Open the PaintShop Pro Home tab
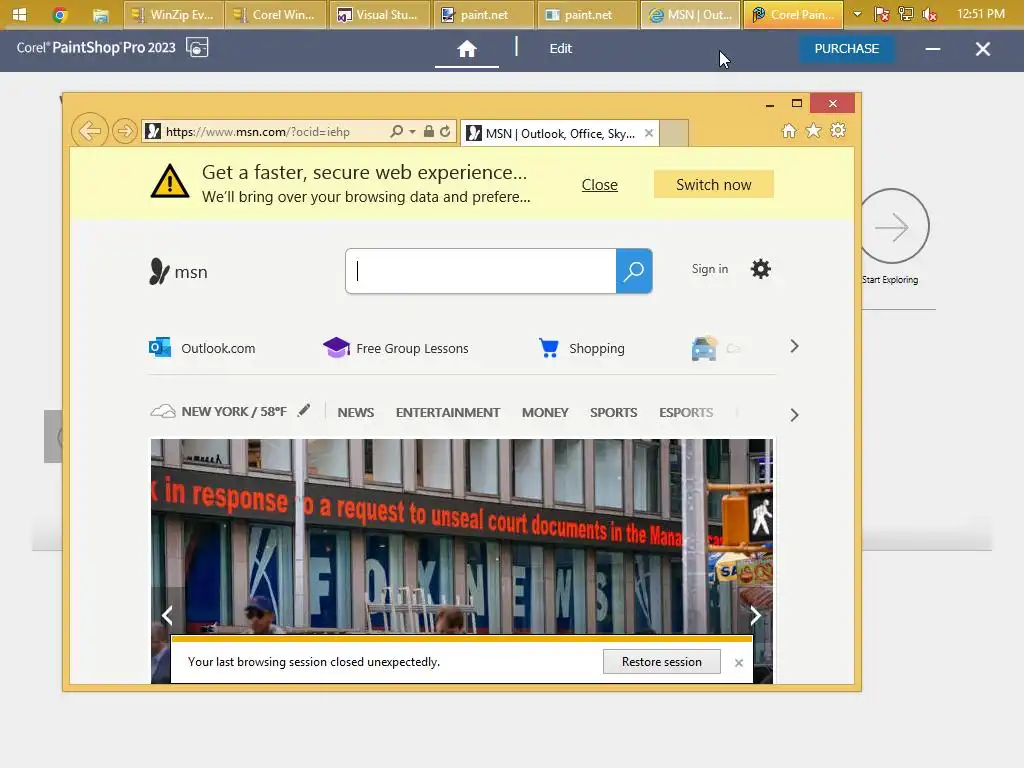Image resolution: width=1024 pixels, height=768 pixels. [467, 48]
